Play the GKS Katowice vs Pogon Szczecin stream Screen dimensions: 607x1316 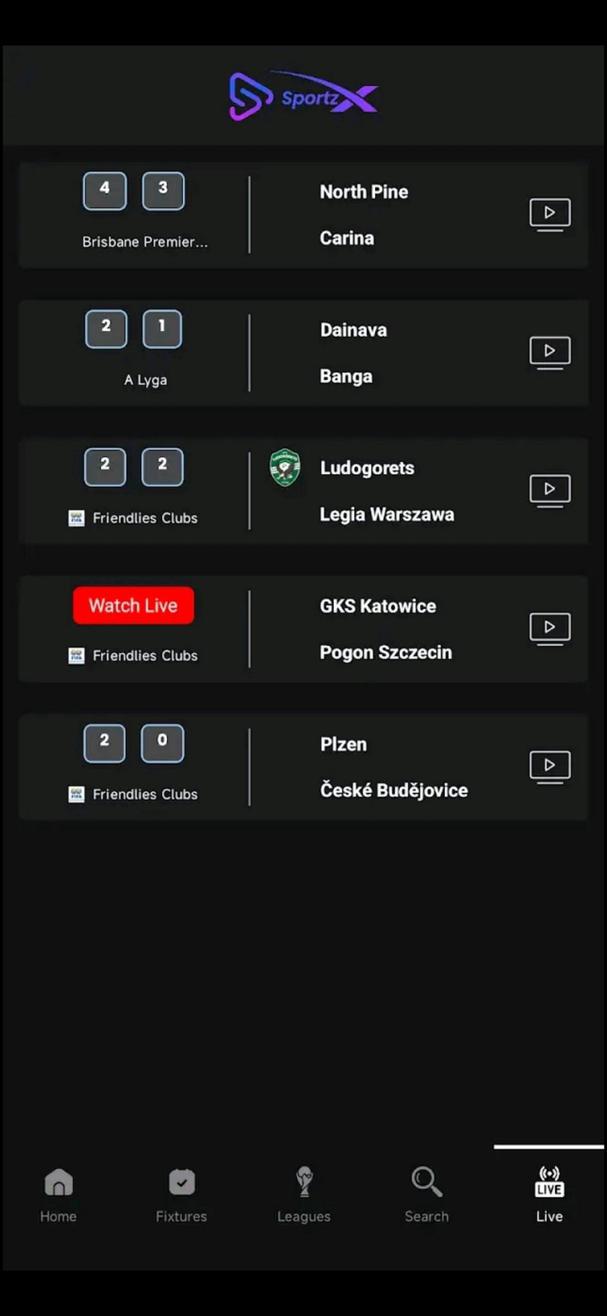(549, 628)
